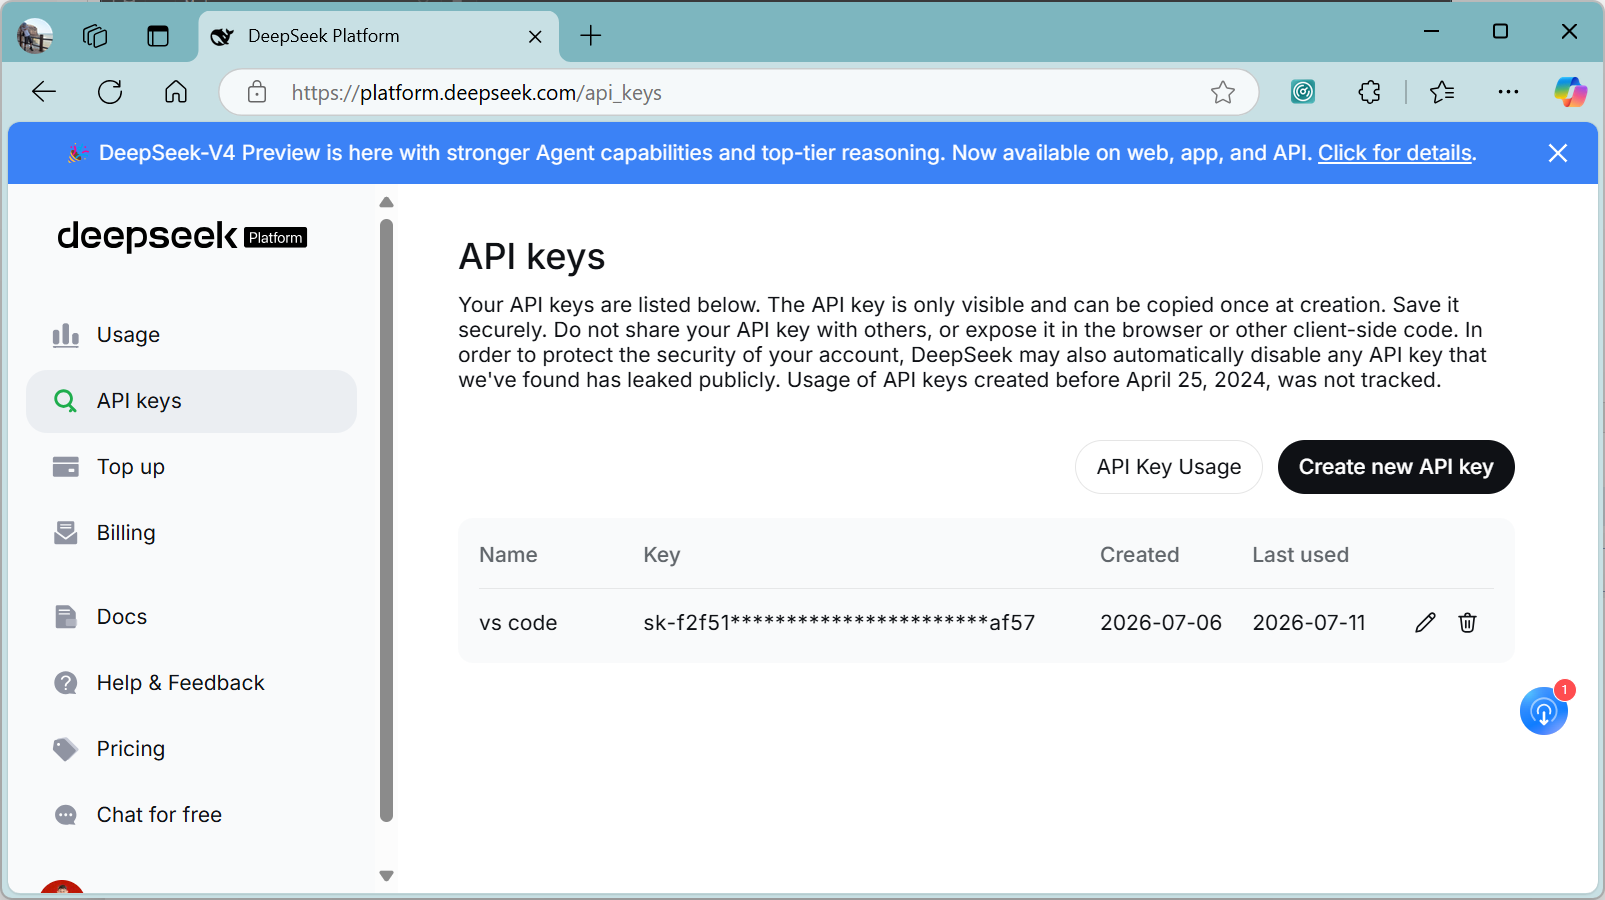Click the Pricing tag icon
This screenshot has height=900, width=1605.
[x=66, y=749]
